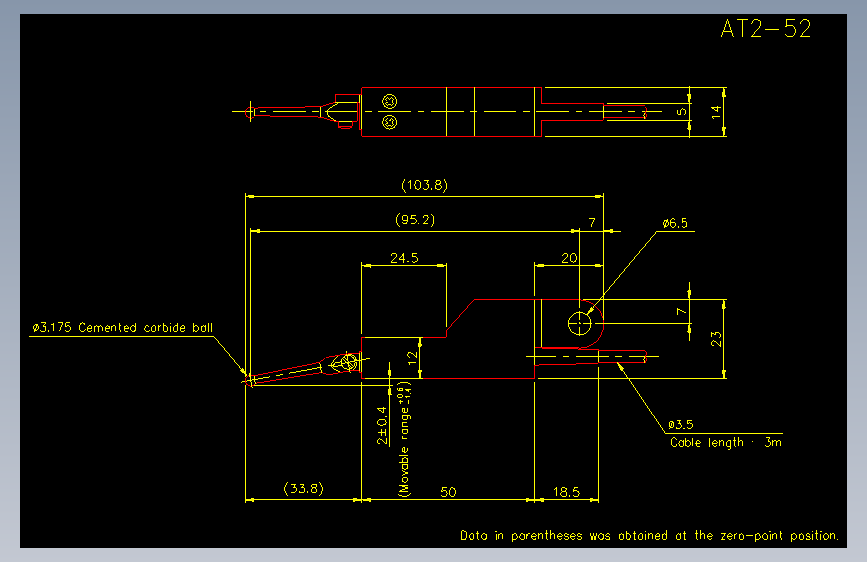Click the AT2-52 drawing title
The width and height of the screenshot is (867, 562).
pos(766,29)
